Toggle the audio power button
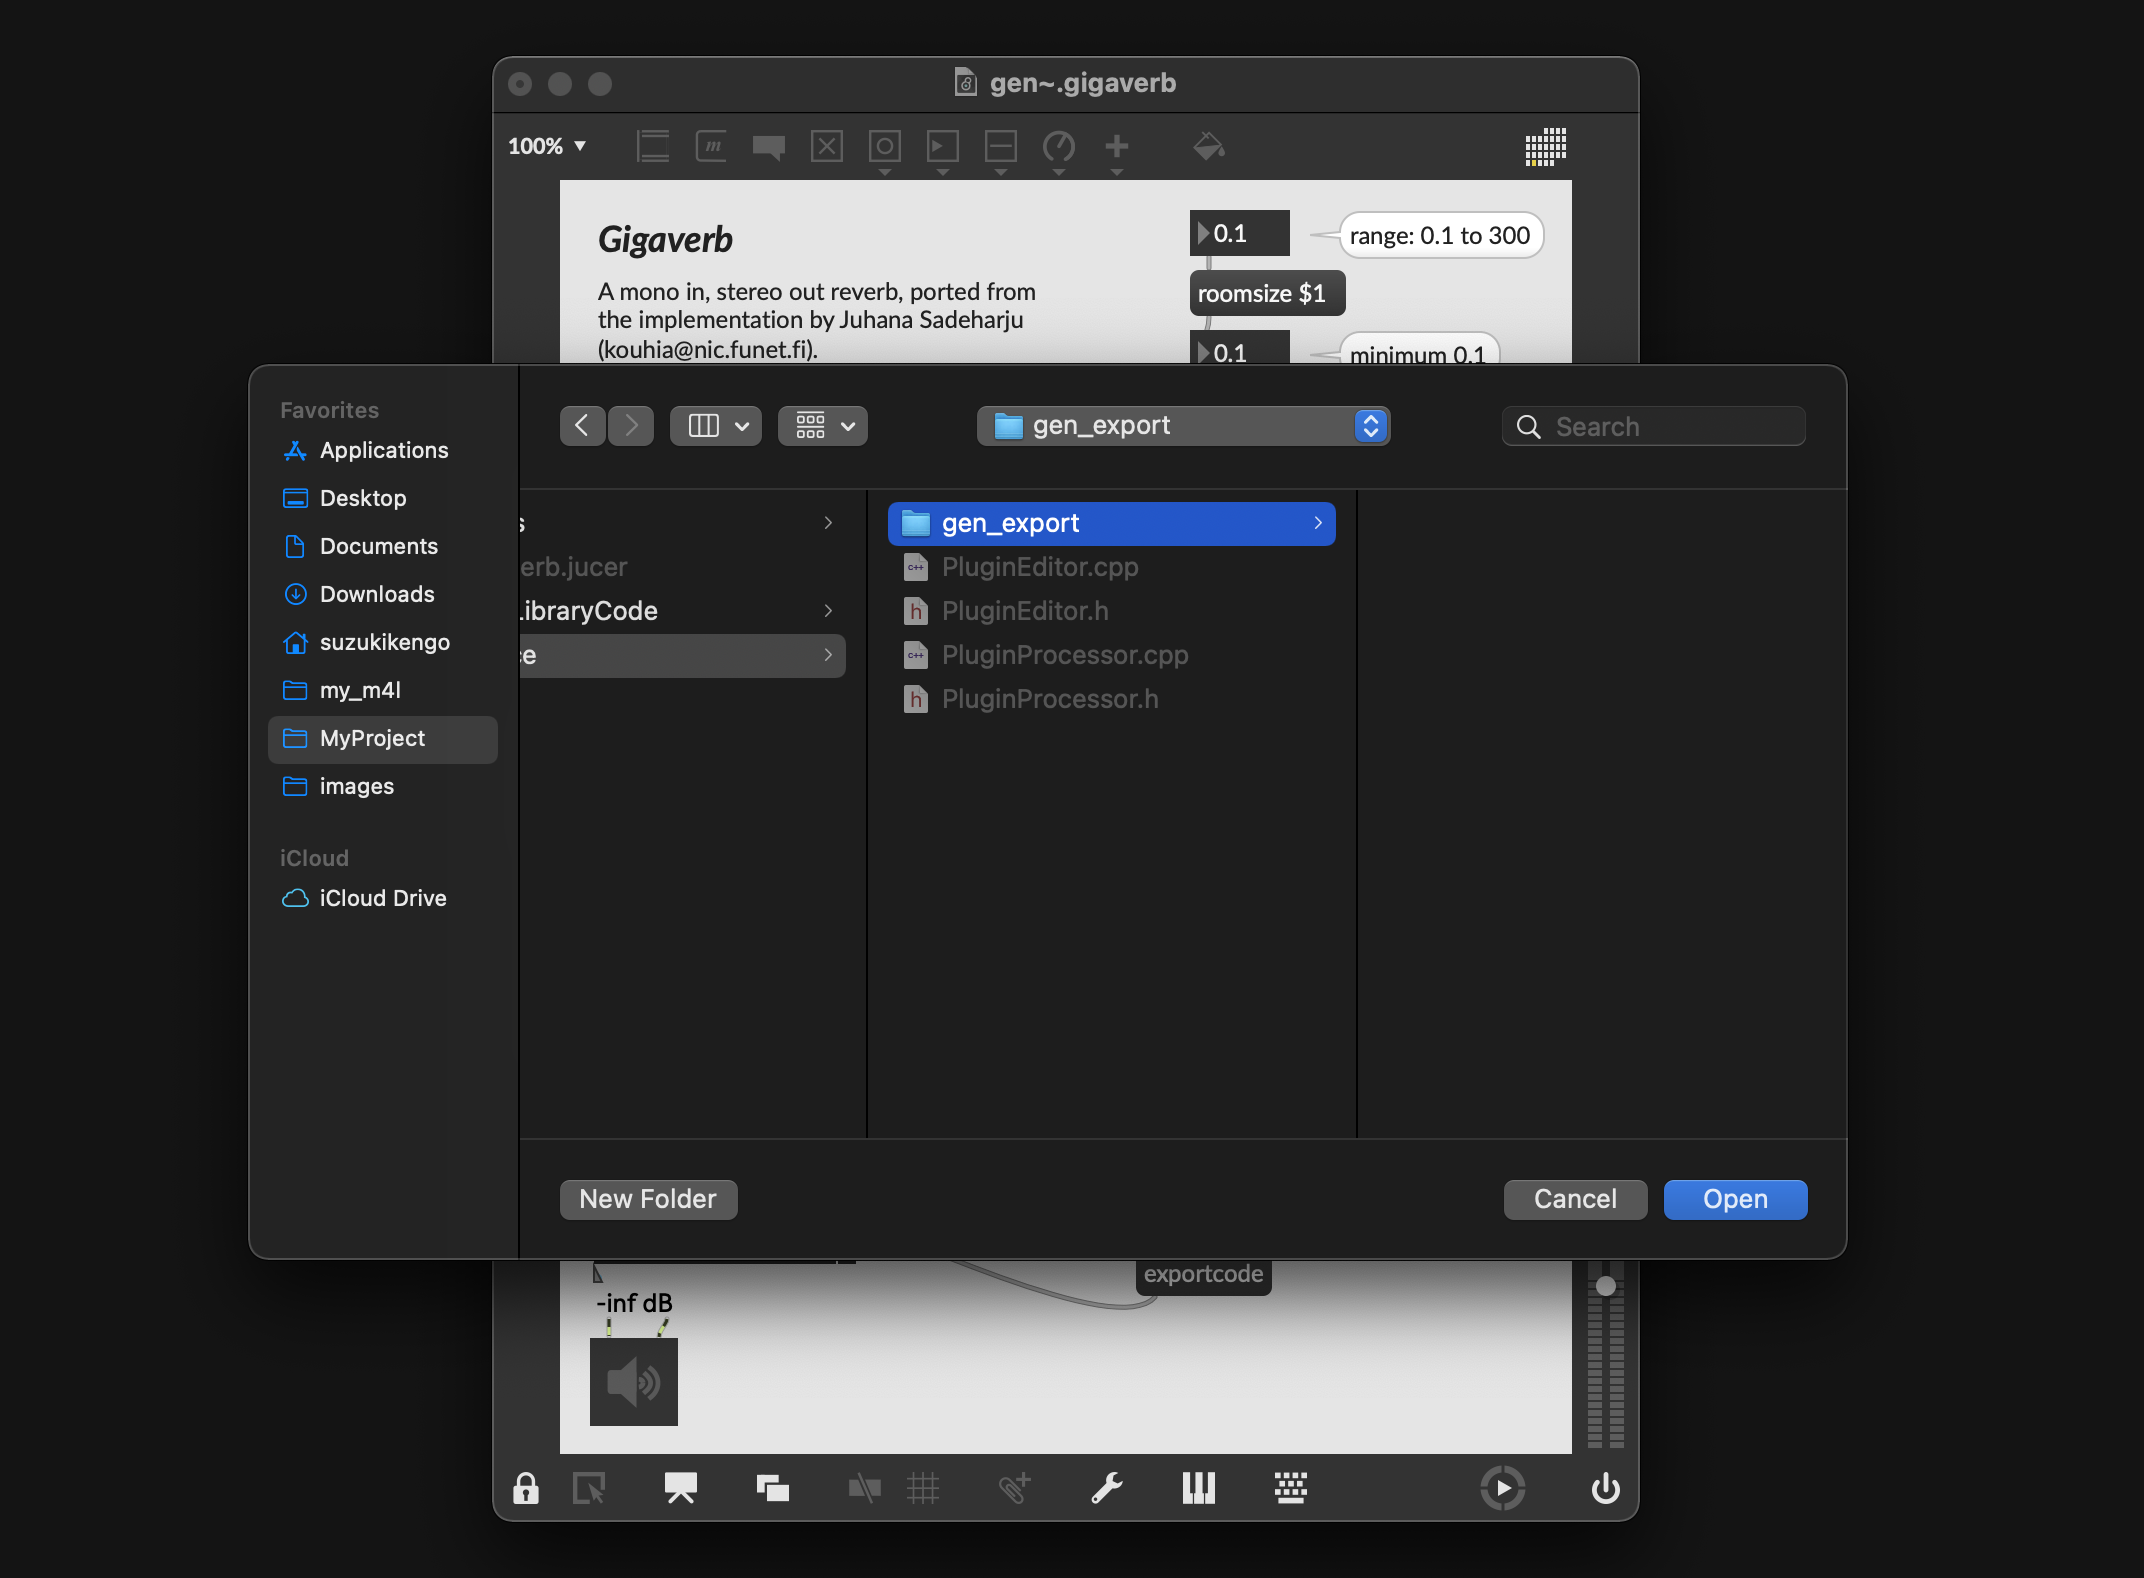This screenshot has width=2144, height=1578. pyautogui.click(x=1605, y=1488)
